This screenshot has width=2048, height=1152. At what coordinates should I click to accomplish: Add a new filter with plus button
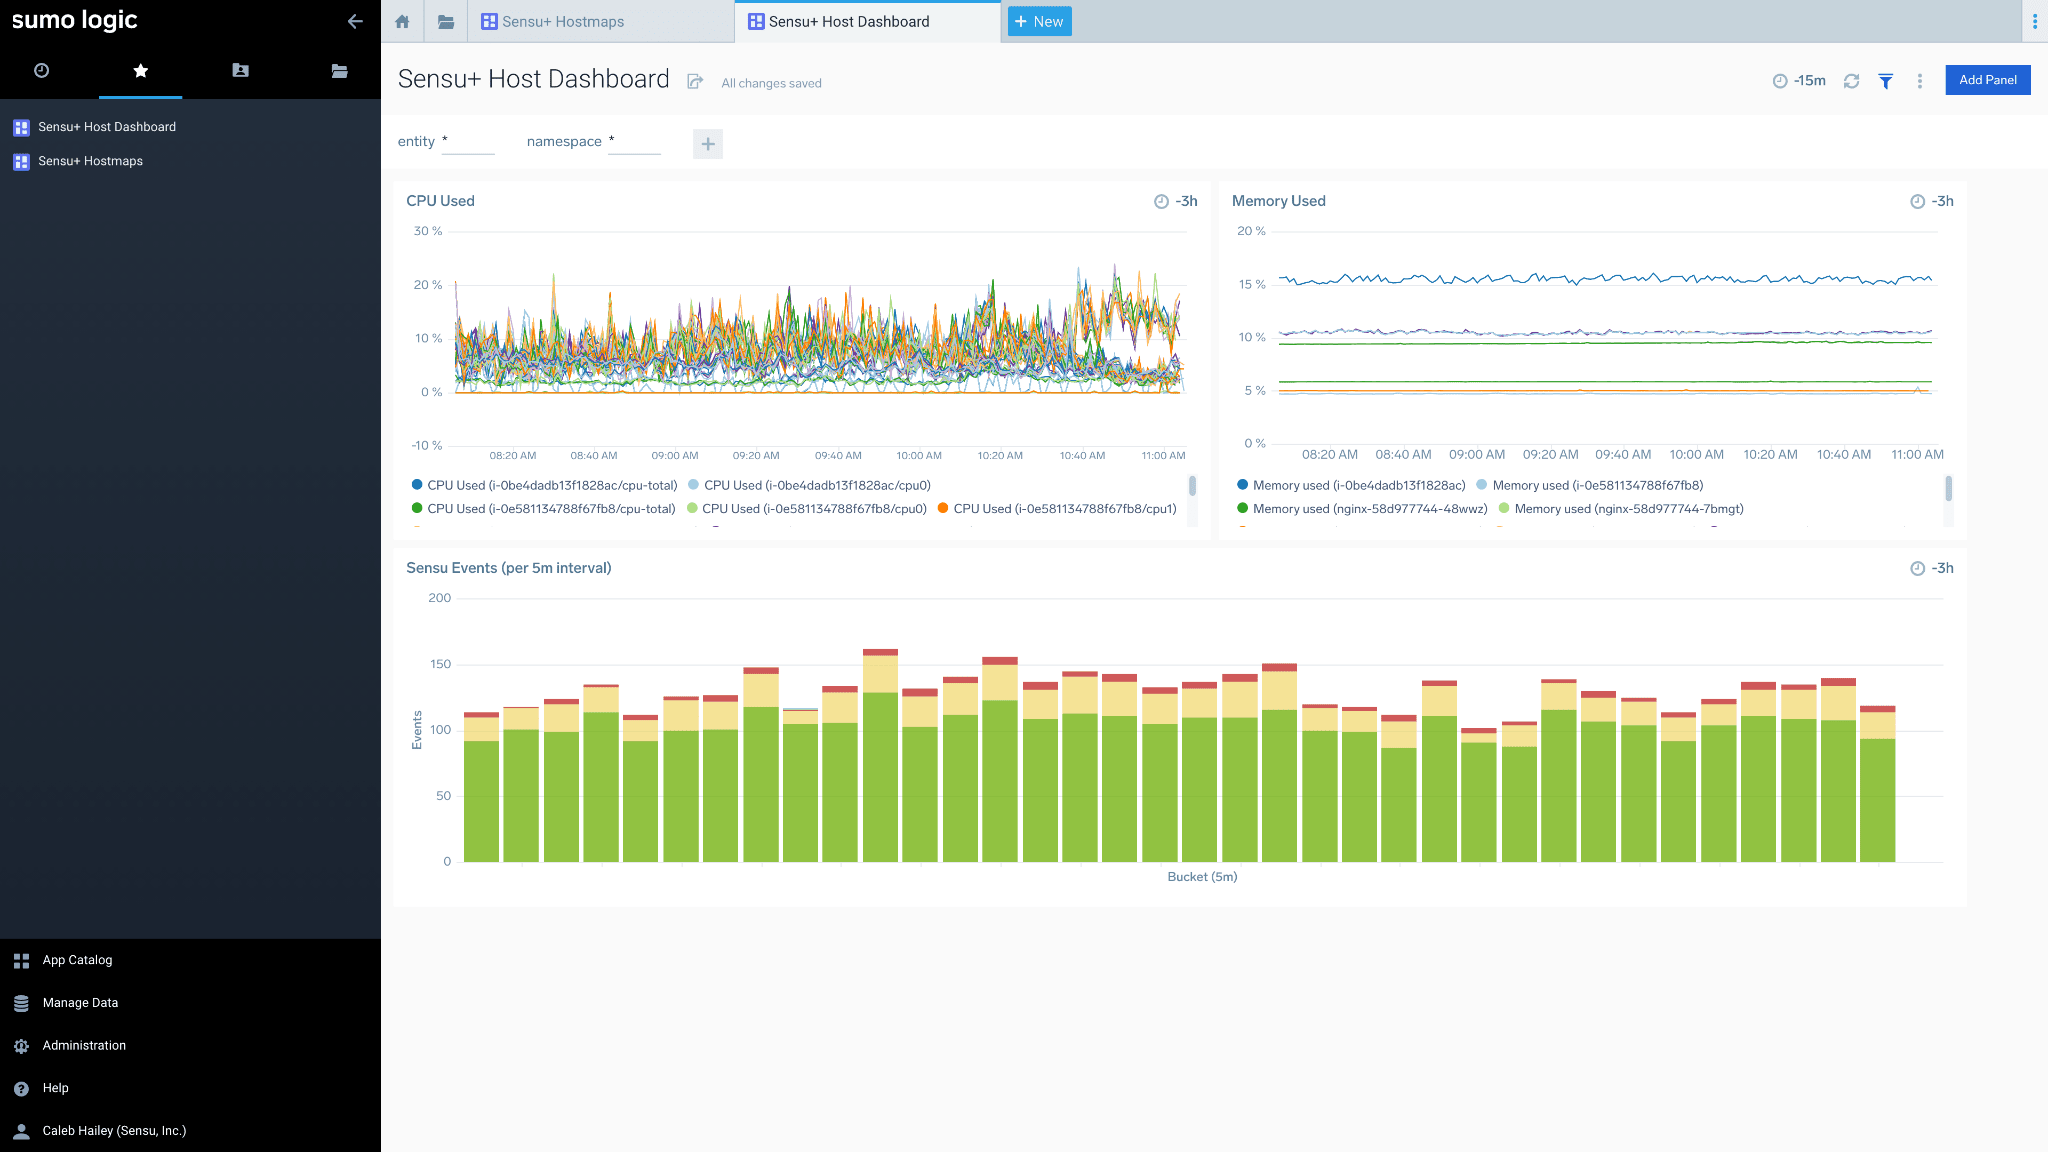point(708,144)
